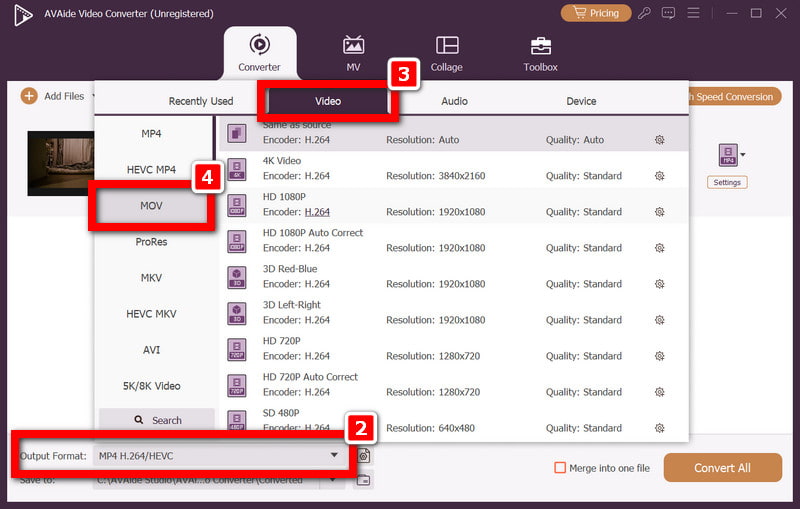Click the Settings button under format icon

[727, 182]
